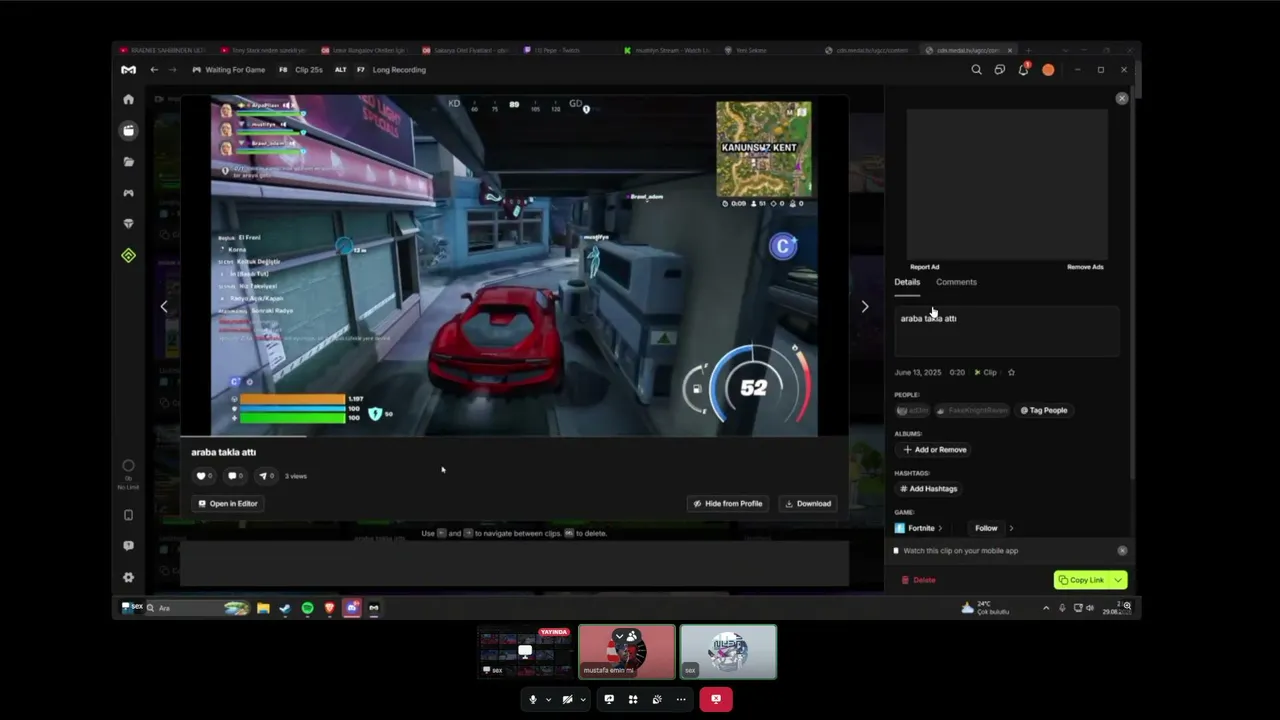This screenshot has width=1280, height=720.
Task: Toggle Discord screen share button
Action: coord(609,700)
